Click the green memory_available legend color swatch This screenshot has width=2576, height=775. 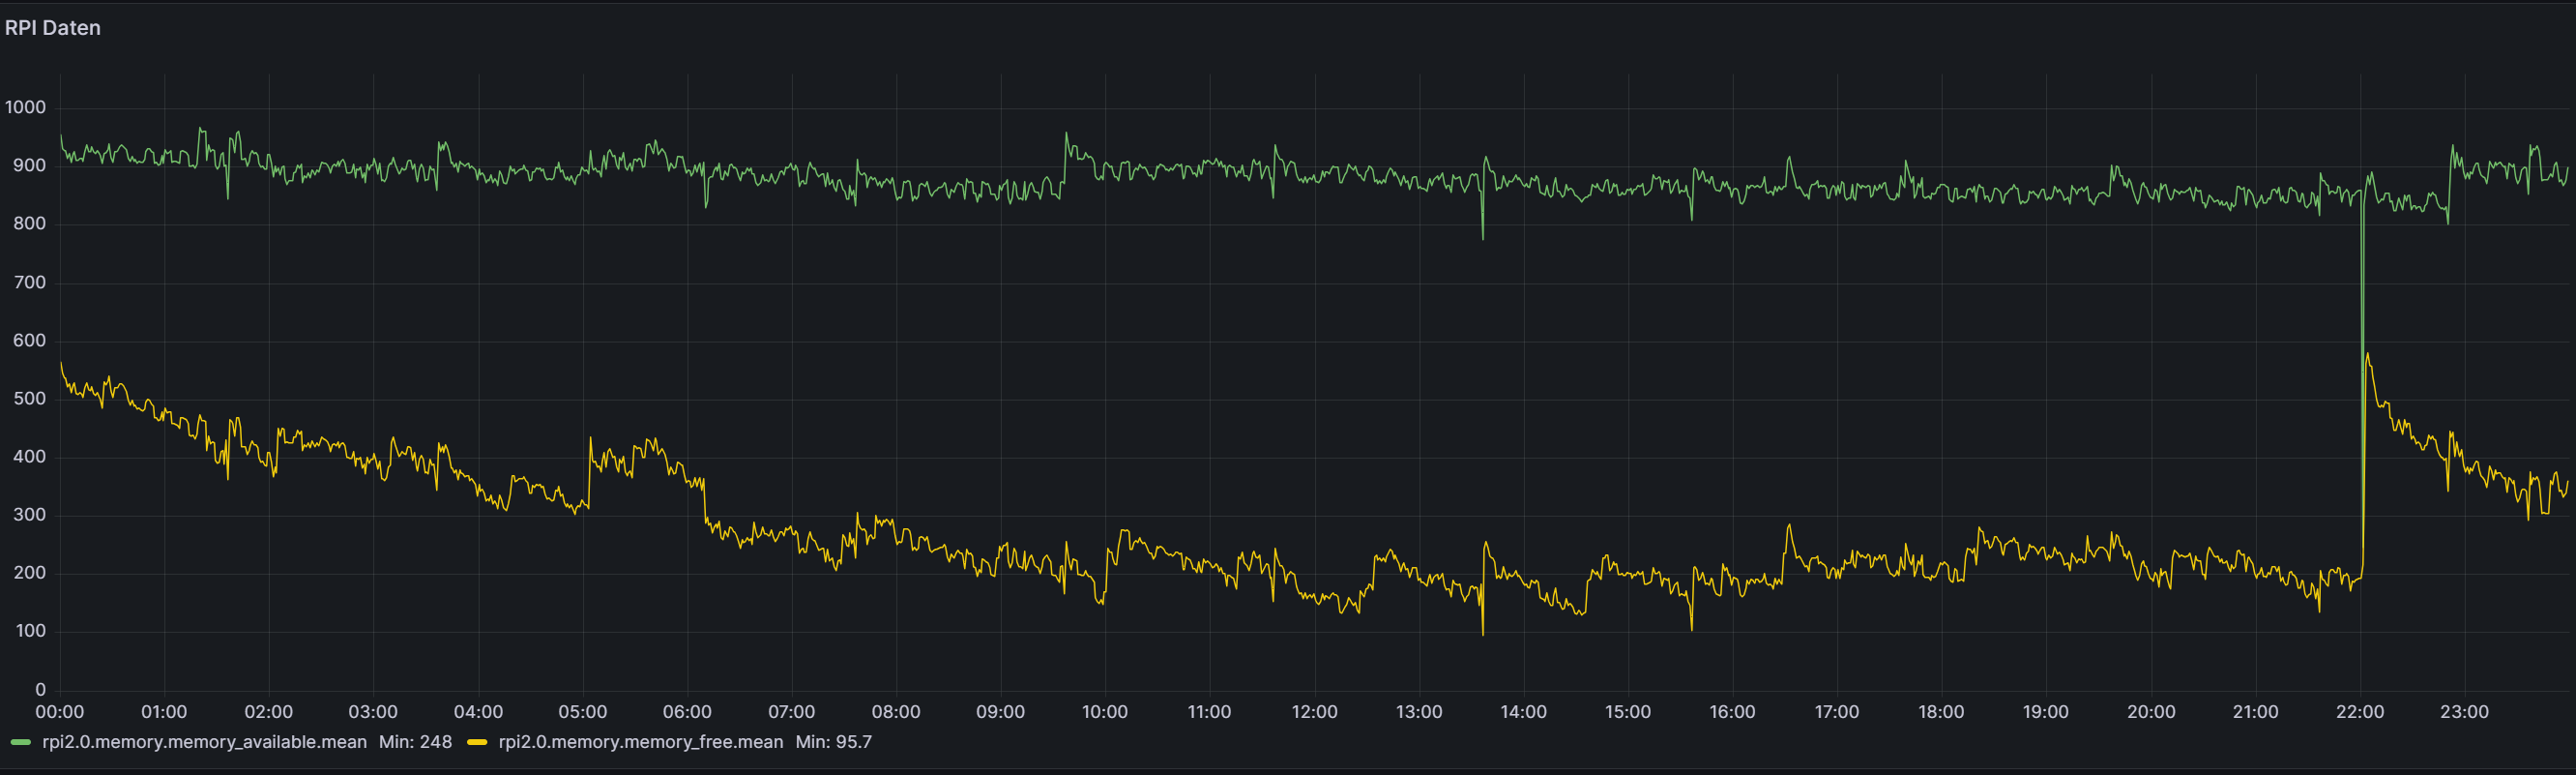20,742
